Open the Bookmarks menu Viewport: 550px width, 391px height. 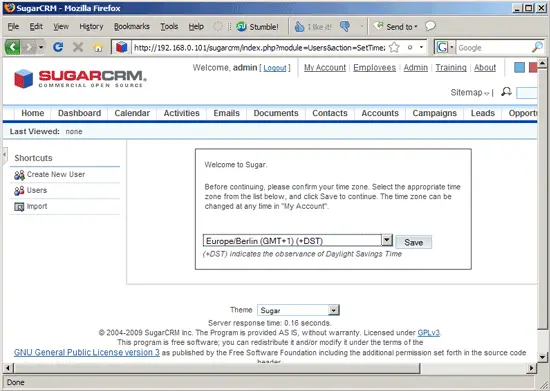132,27
